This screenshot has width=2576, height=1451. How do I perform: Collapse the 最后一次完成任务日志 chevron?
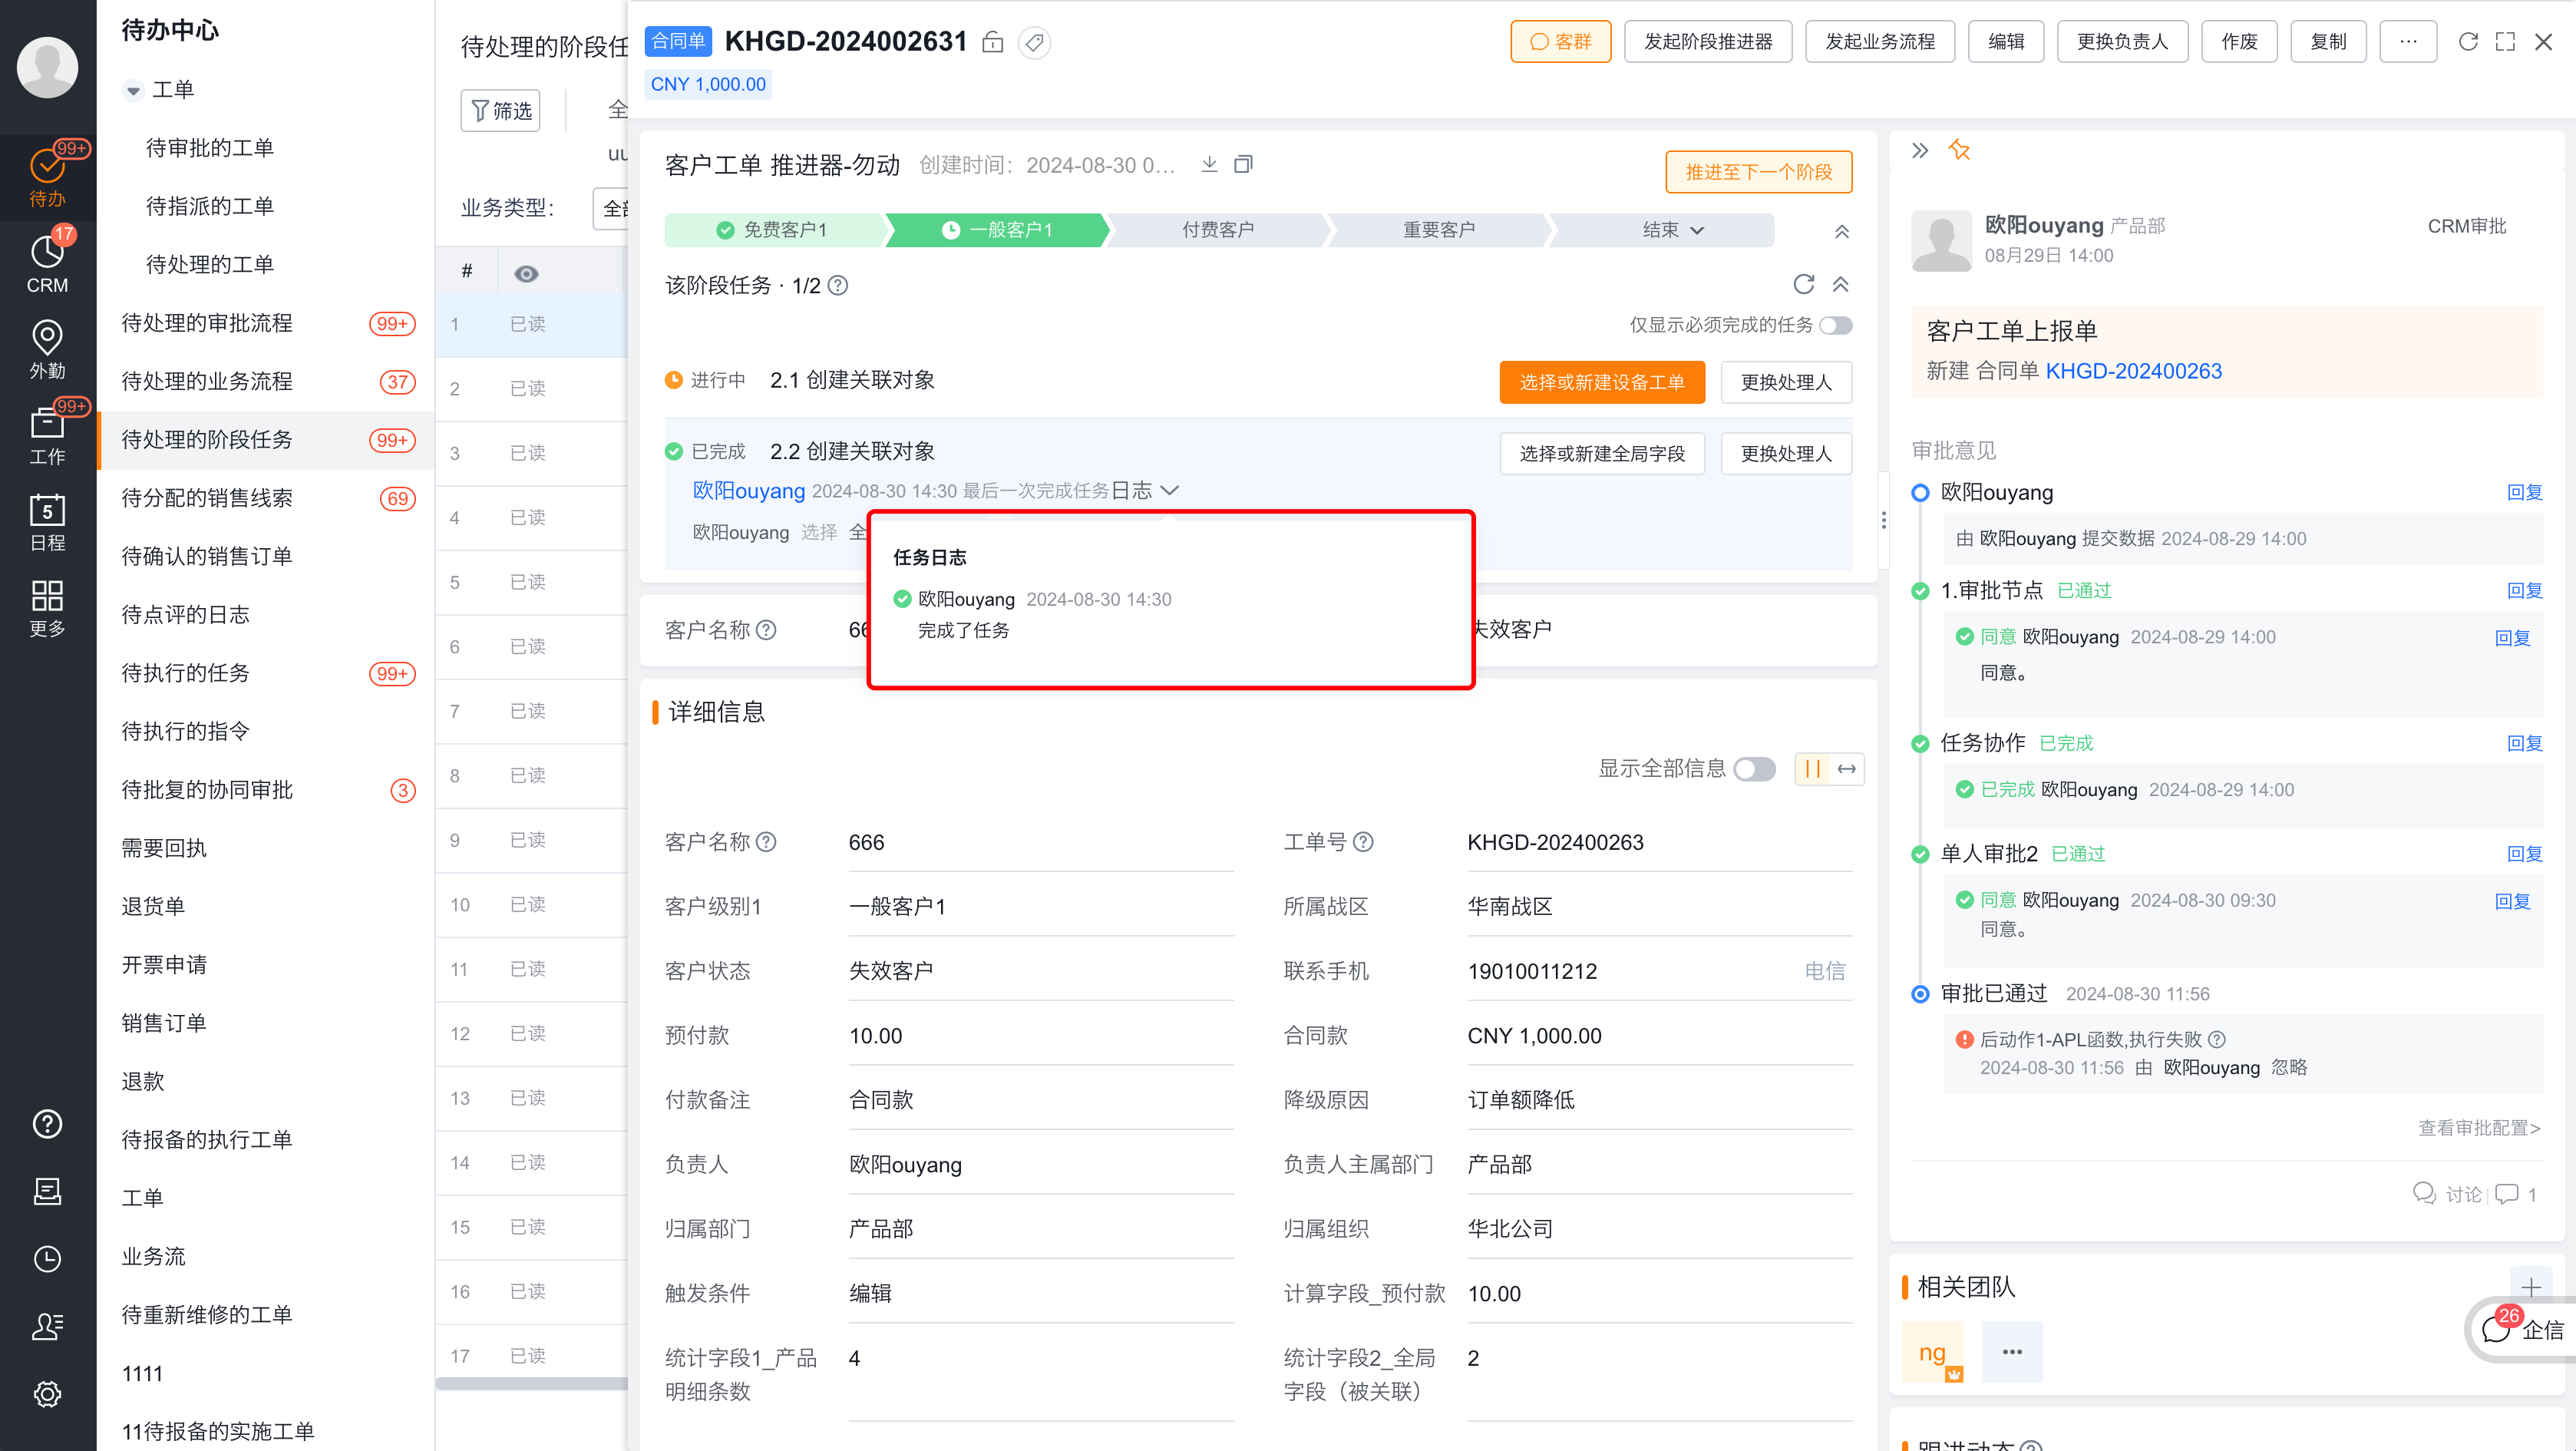[1169, 490]
